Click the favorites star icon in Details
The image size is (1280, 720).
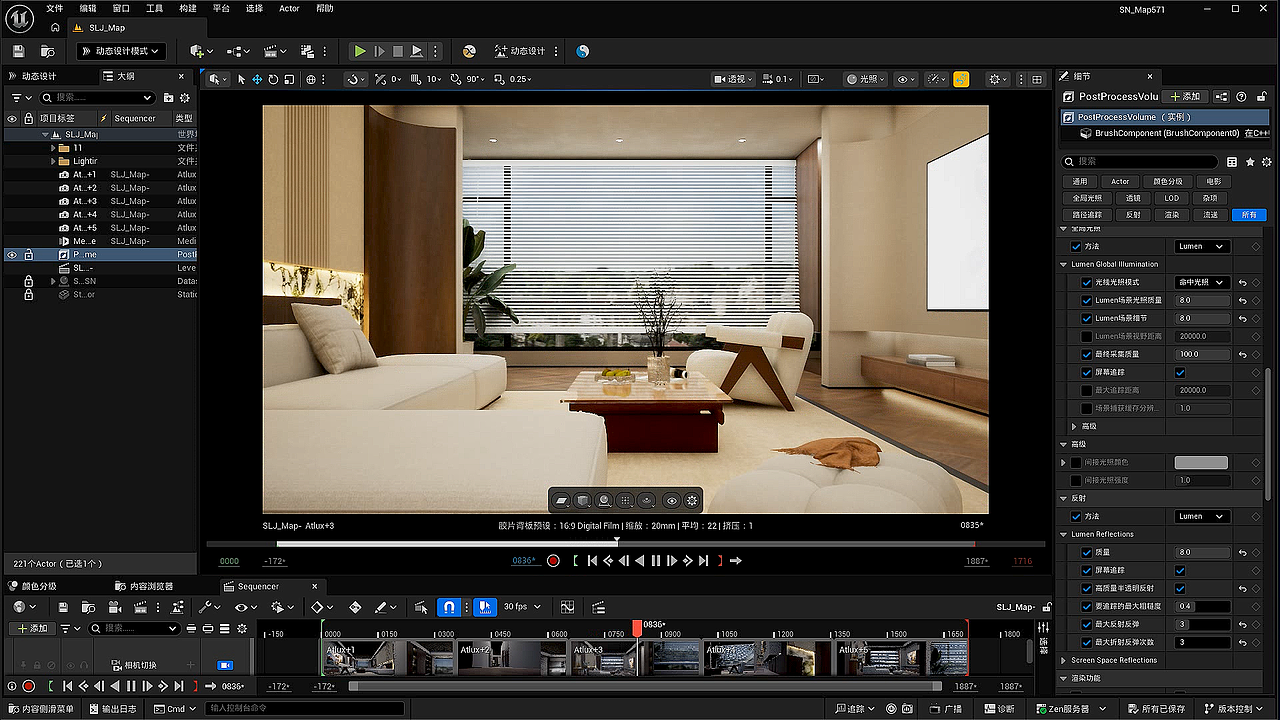[x=1250, y=161]
